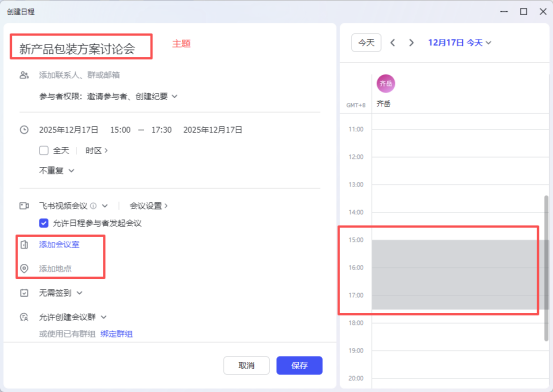Click the check-in checkbox icon
Viewport: 553px width, 392px height.
tap(24, 293)
